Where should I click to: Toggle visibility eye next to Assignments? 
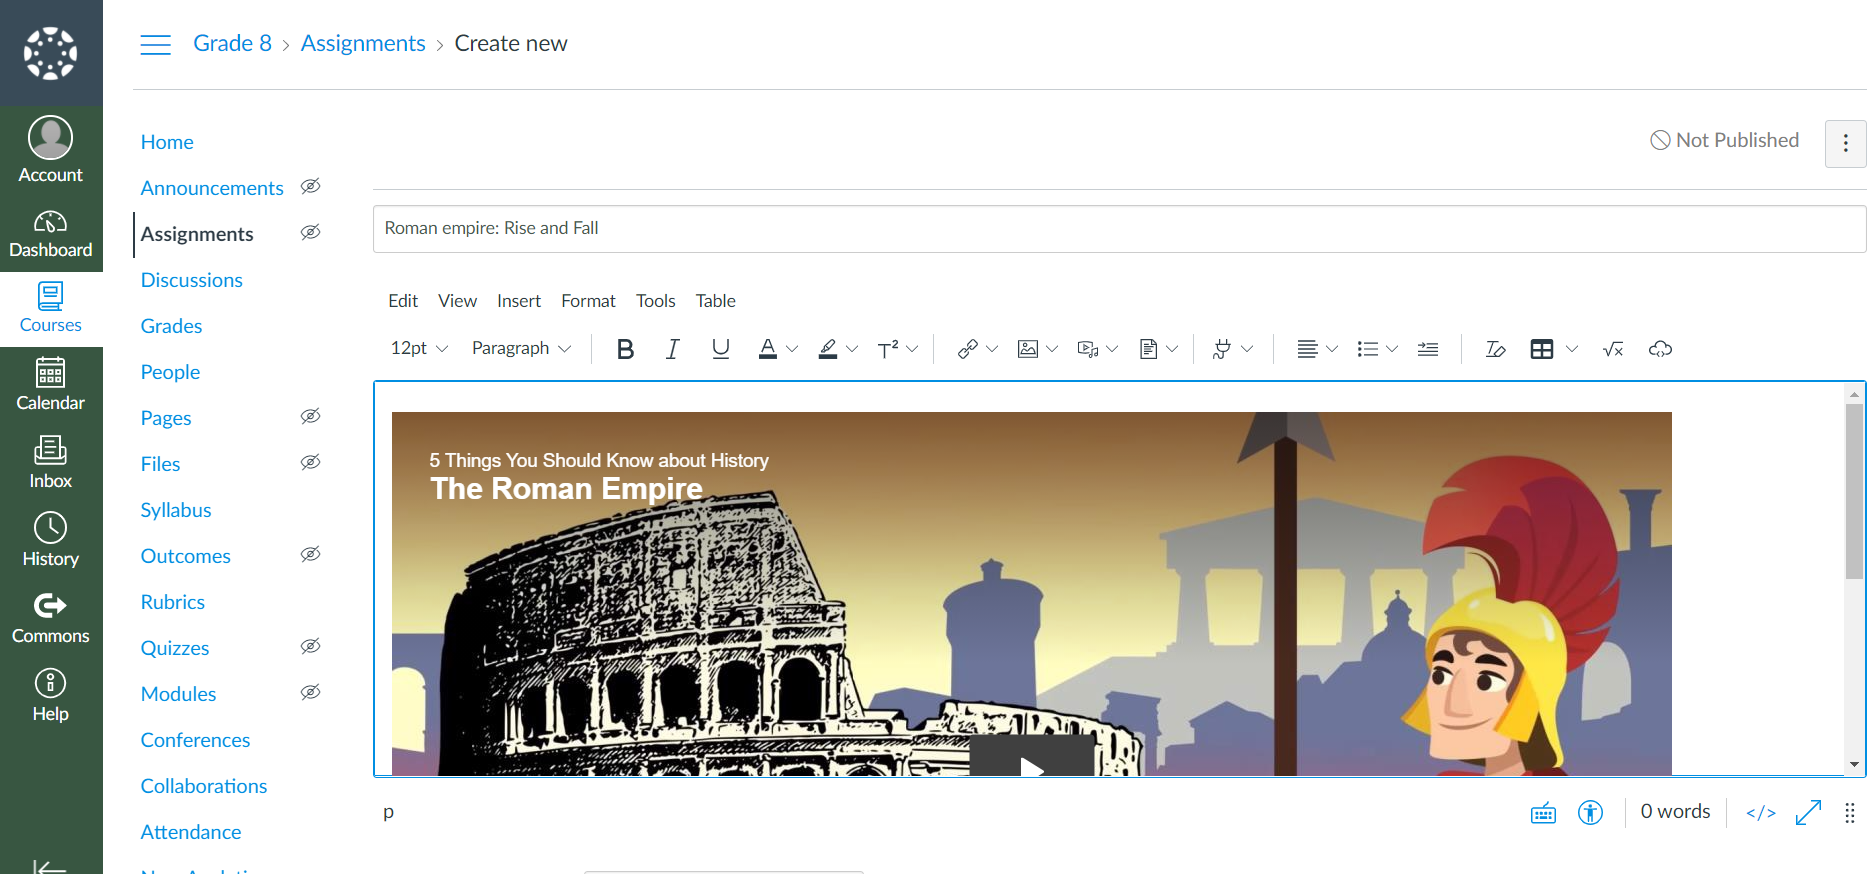[311, 232]
